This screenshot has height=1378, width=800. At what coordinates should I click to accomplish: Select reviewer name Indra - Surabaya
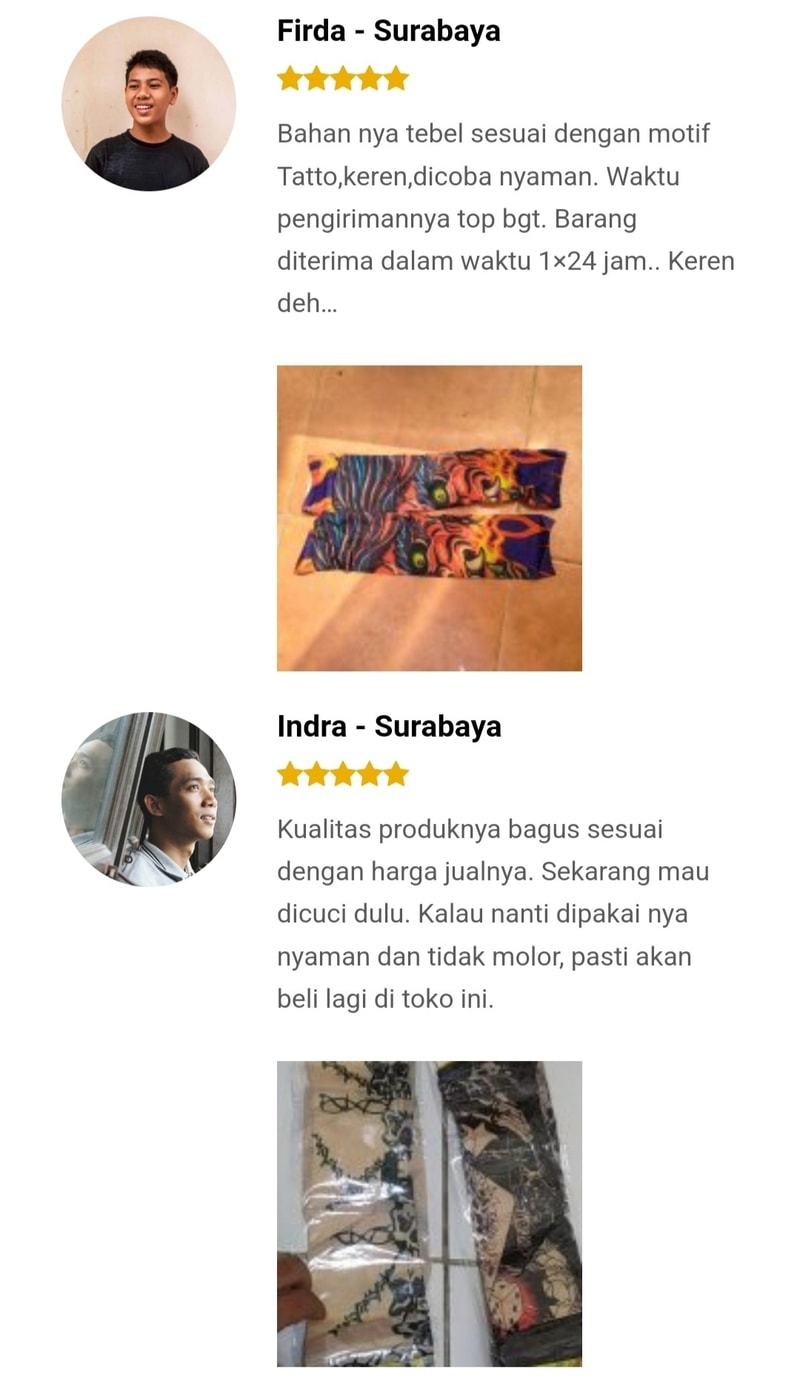(389, 726)
